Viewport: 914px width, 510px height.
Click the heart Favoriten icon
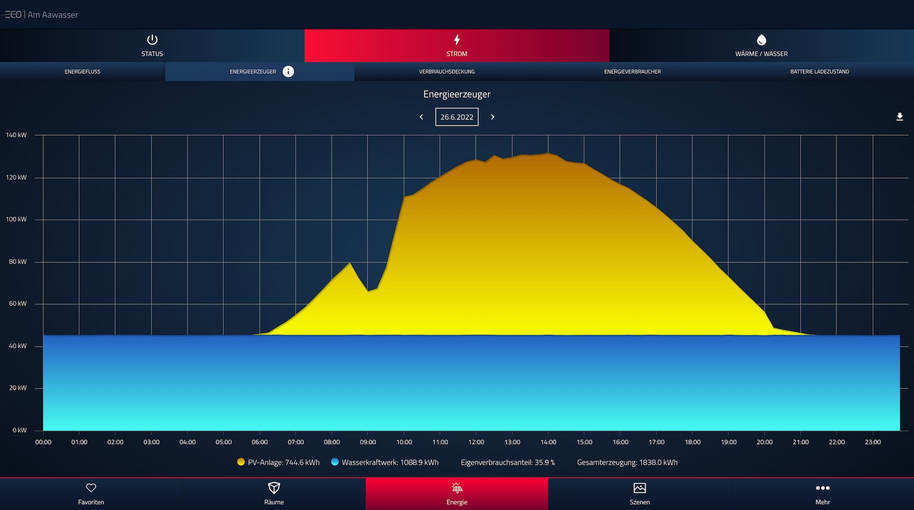(91, 488)
